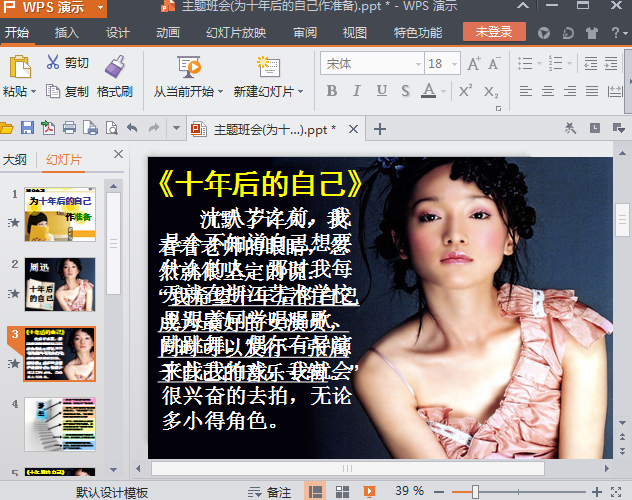Image resolution: width=632 pixels, height=500 pixels.
Task: Click the New Slide icon
Action: click(x=268, y=66)
